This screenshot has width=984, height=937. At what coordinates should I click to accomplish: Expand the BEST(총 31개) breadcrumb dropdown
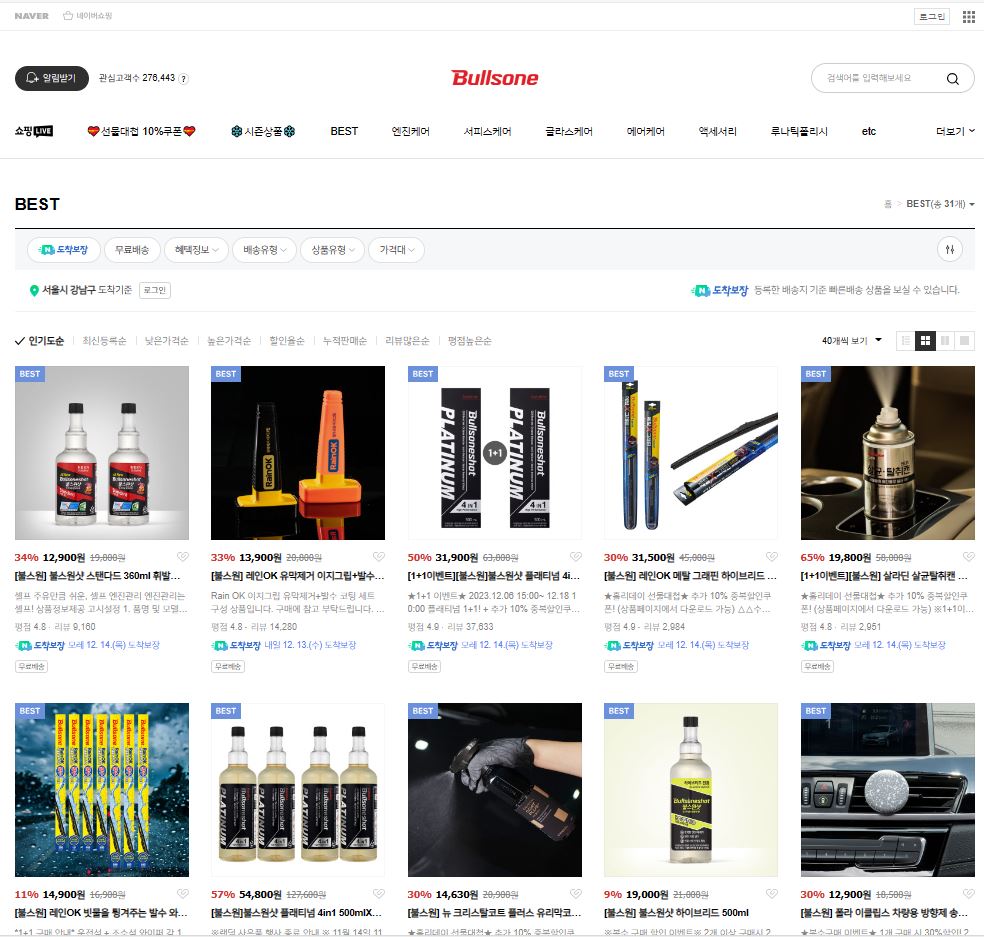tap(940, 204)
